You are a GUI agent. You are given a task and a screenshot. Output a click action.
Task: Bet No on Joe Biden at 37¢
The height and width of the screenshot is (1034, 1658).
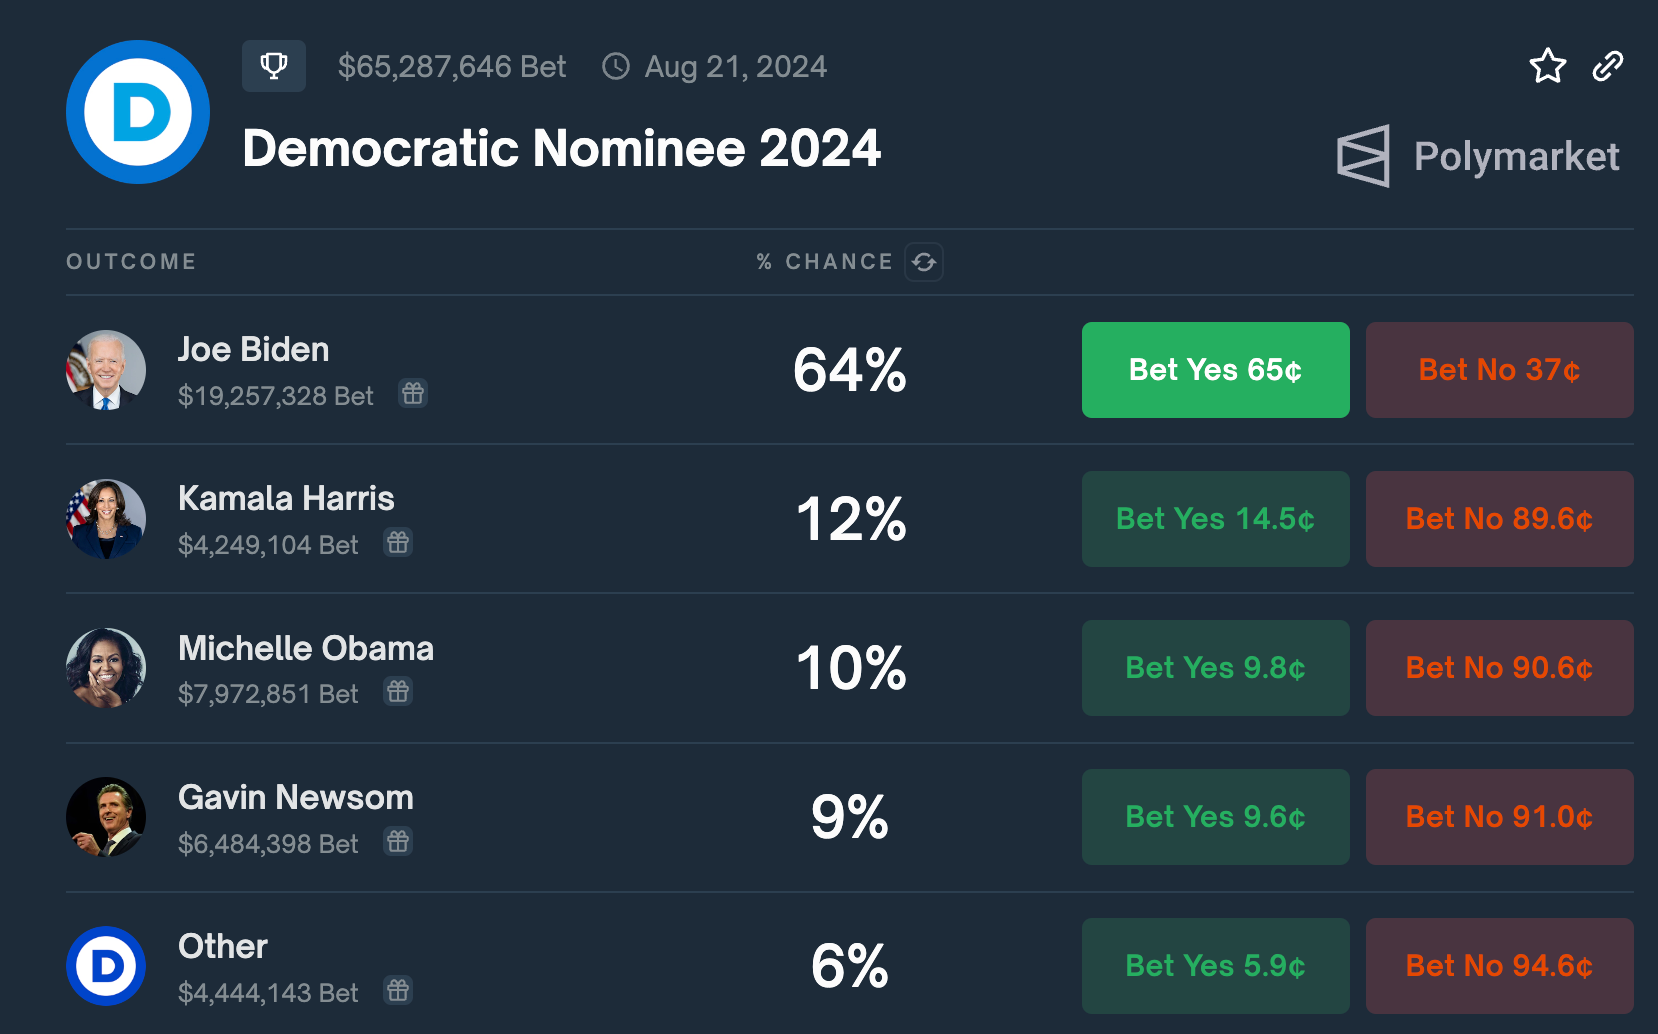click(1499, 370)
